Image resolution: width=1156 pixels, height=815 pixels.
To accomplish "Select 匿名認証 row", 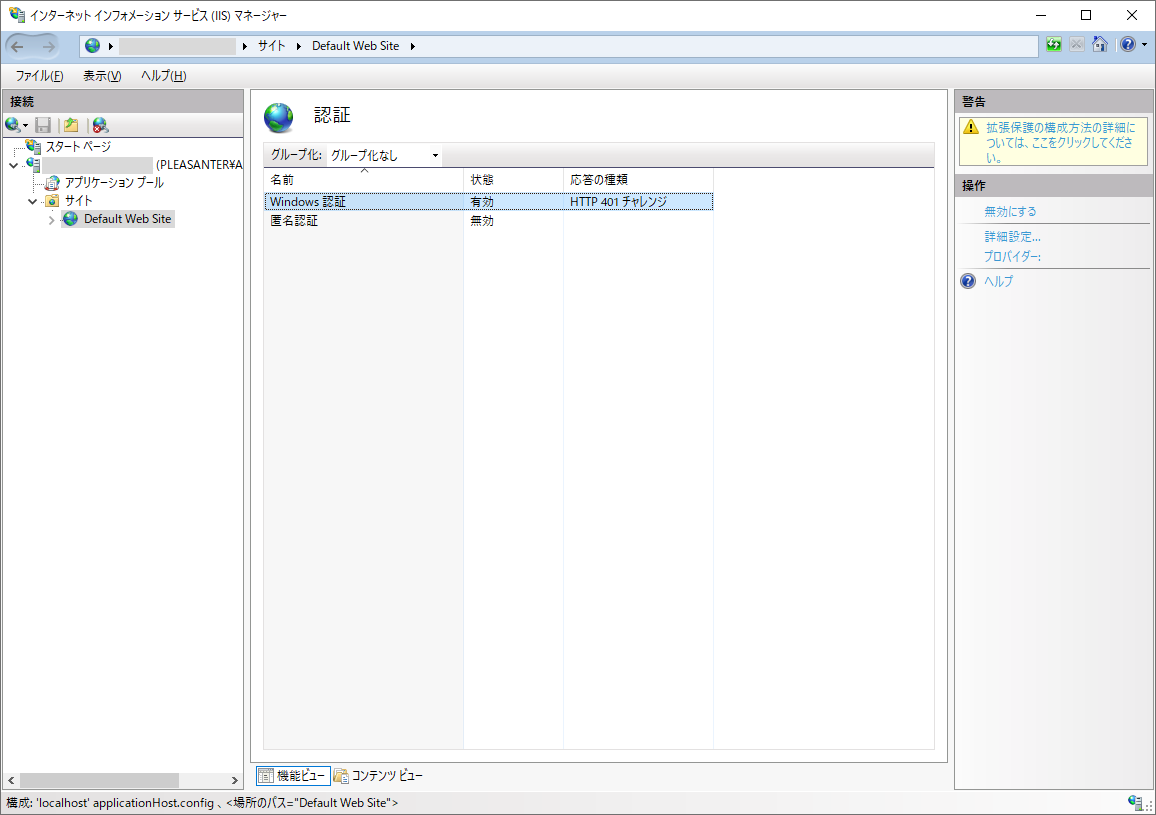I will [x=489, y=221].
